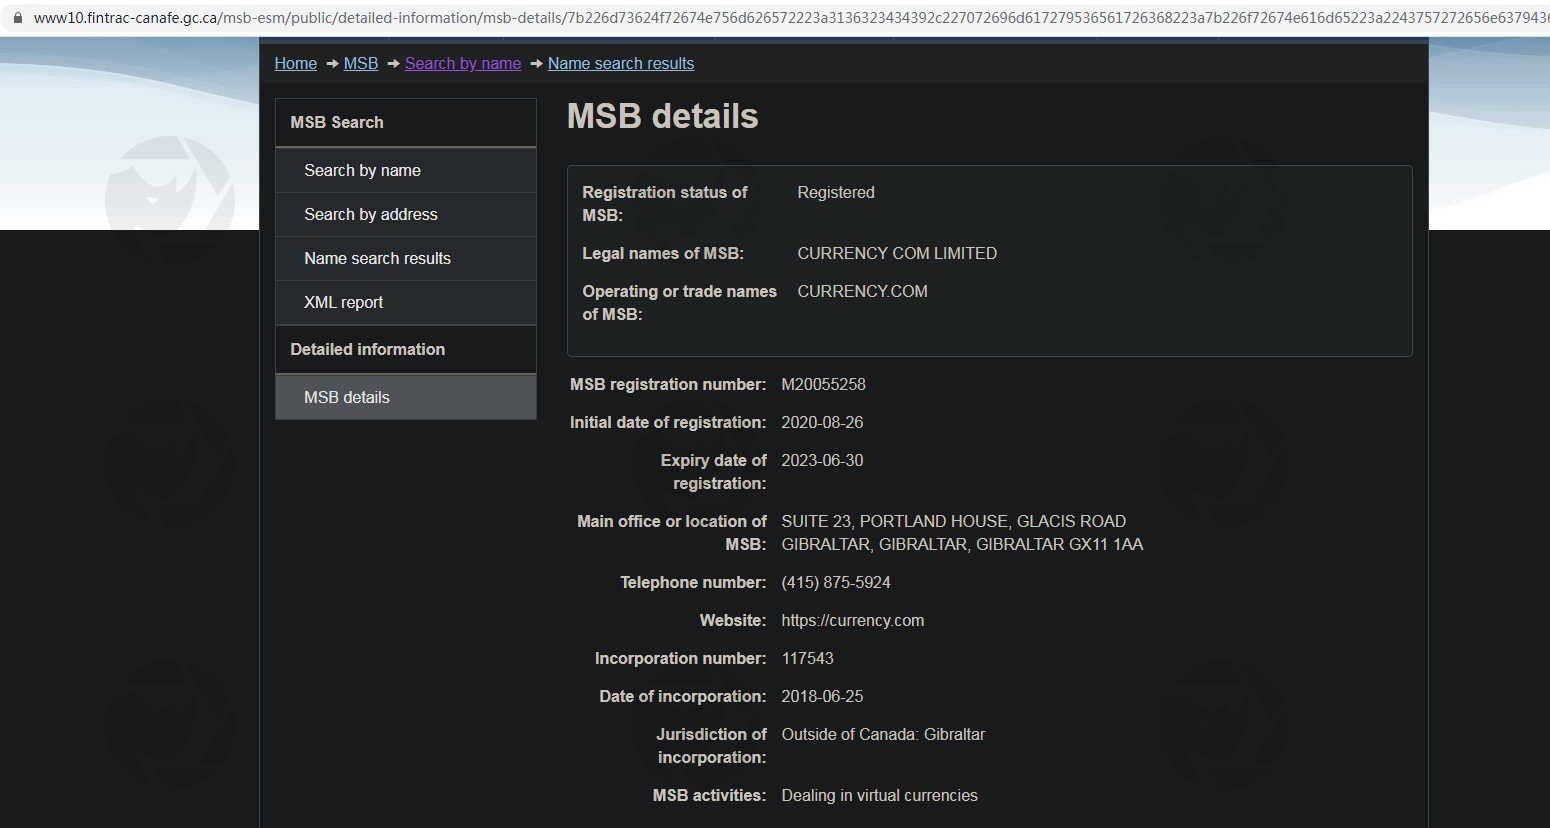1550x828 pixels.
Task: Go to the Home breadcrumb link
Action: point(295,64)
